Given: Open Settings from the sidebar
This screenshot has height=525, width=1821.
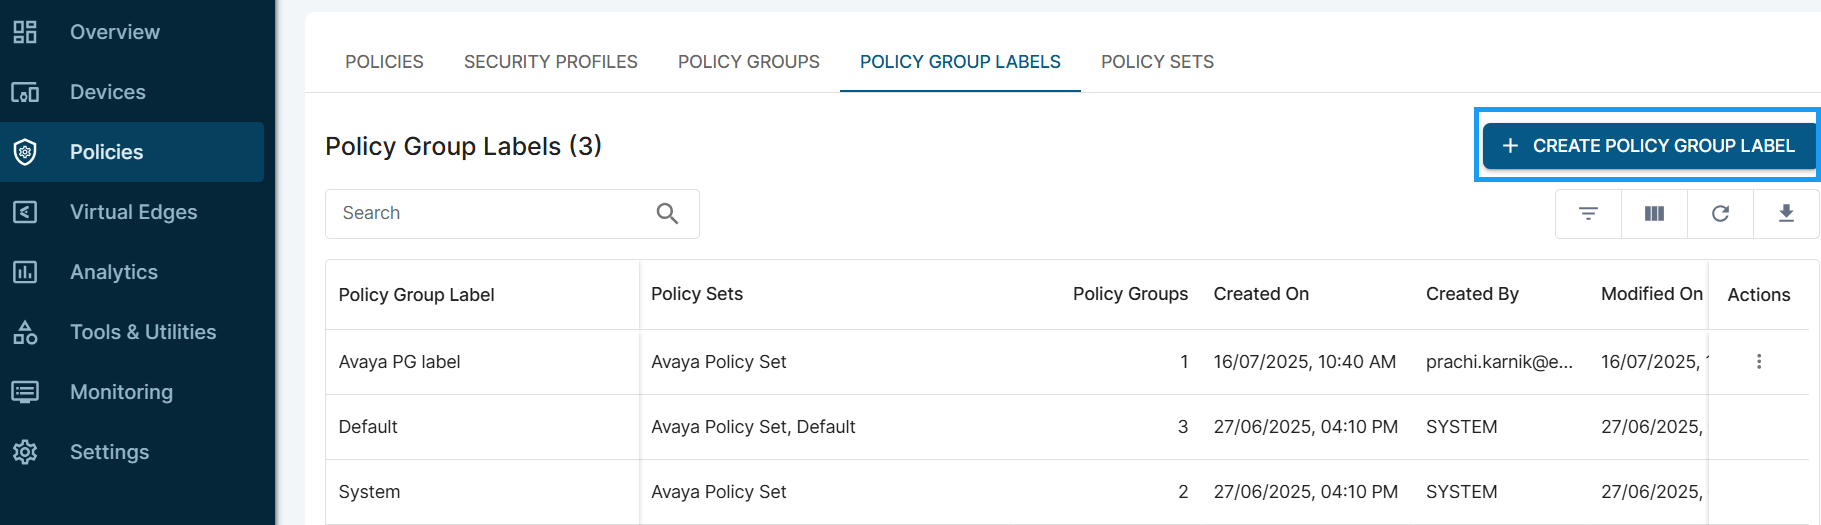Looking at the screenshot, I should (109, 452).
